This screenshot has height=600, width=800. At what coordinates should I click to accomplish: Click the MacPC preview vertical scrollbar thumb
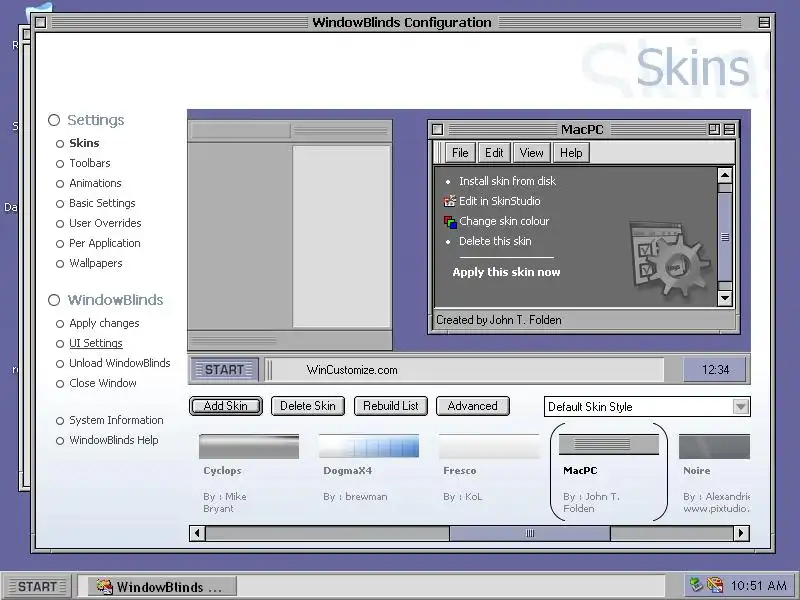[725, 237]
